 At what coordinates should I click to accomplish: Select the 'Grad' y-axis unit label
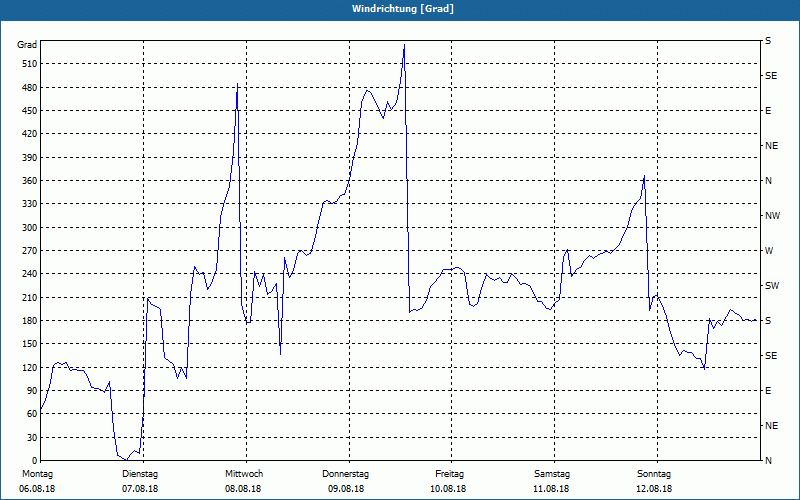27,45
